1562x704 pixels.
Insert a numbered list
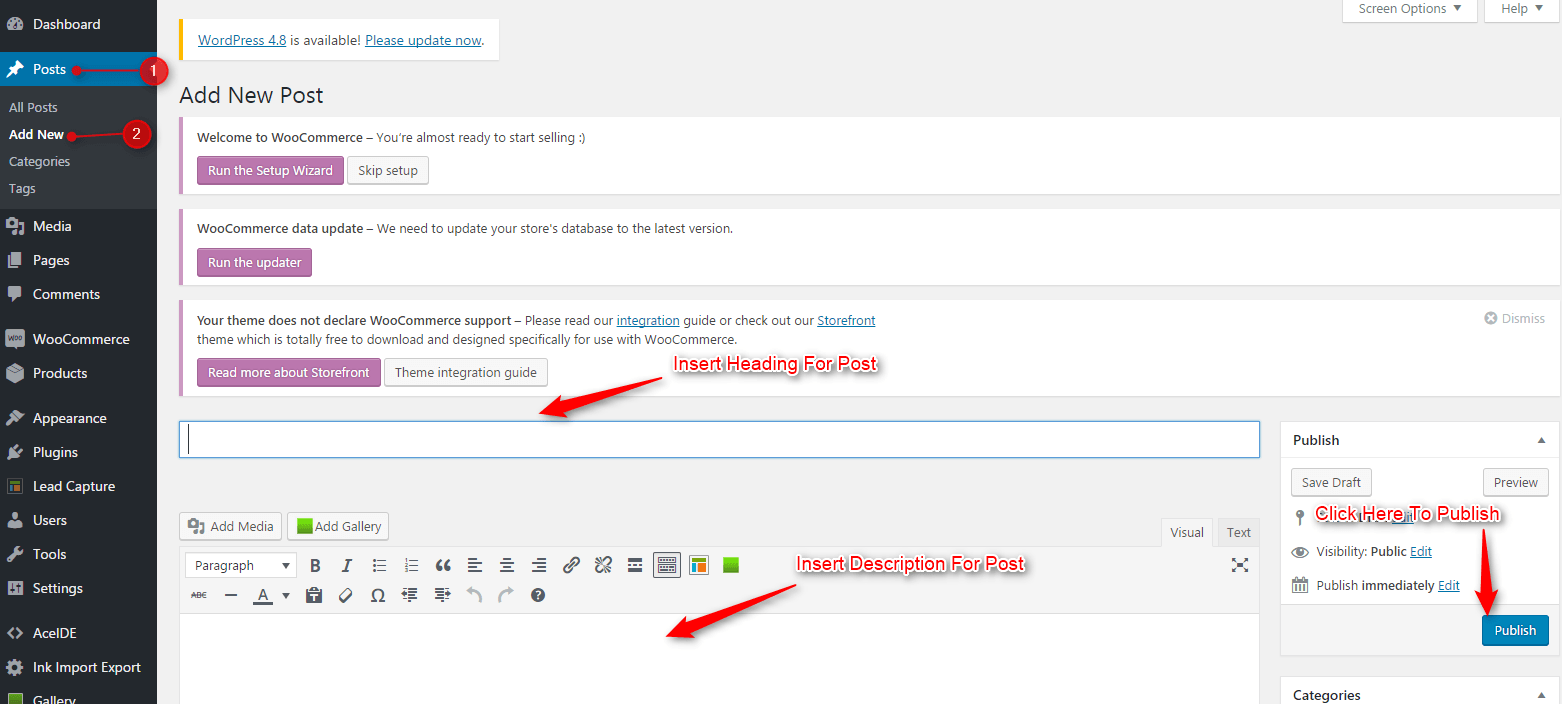click(x=411, y=565)
